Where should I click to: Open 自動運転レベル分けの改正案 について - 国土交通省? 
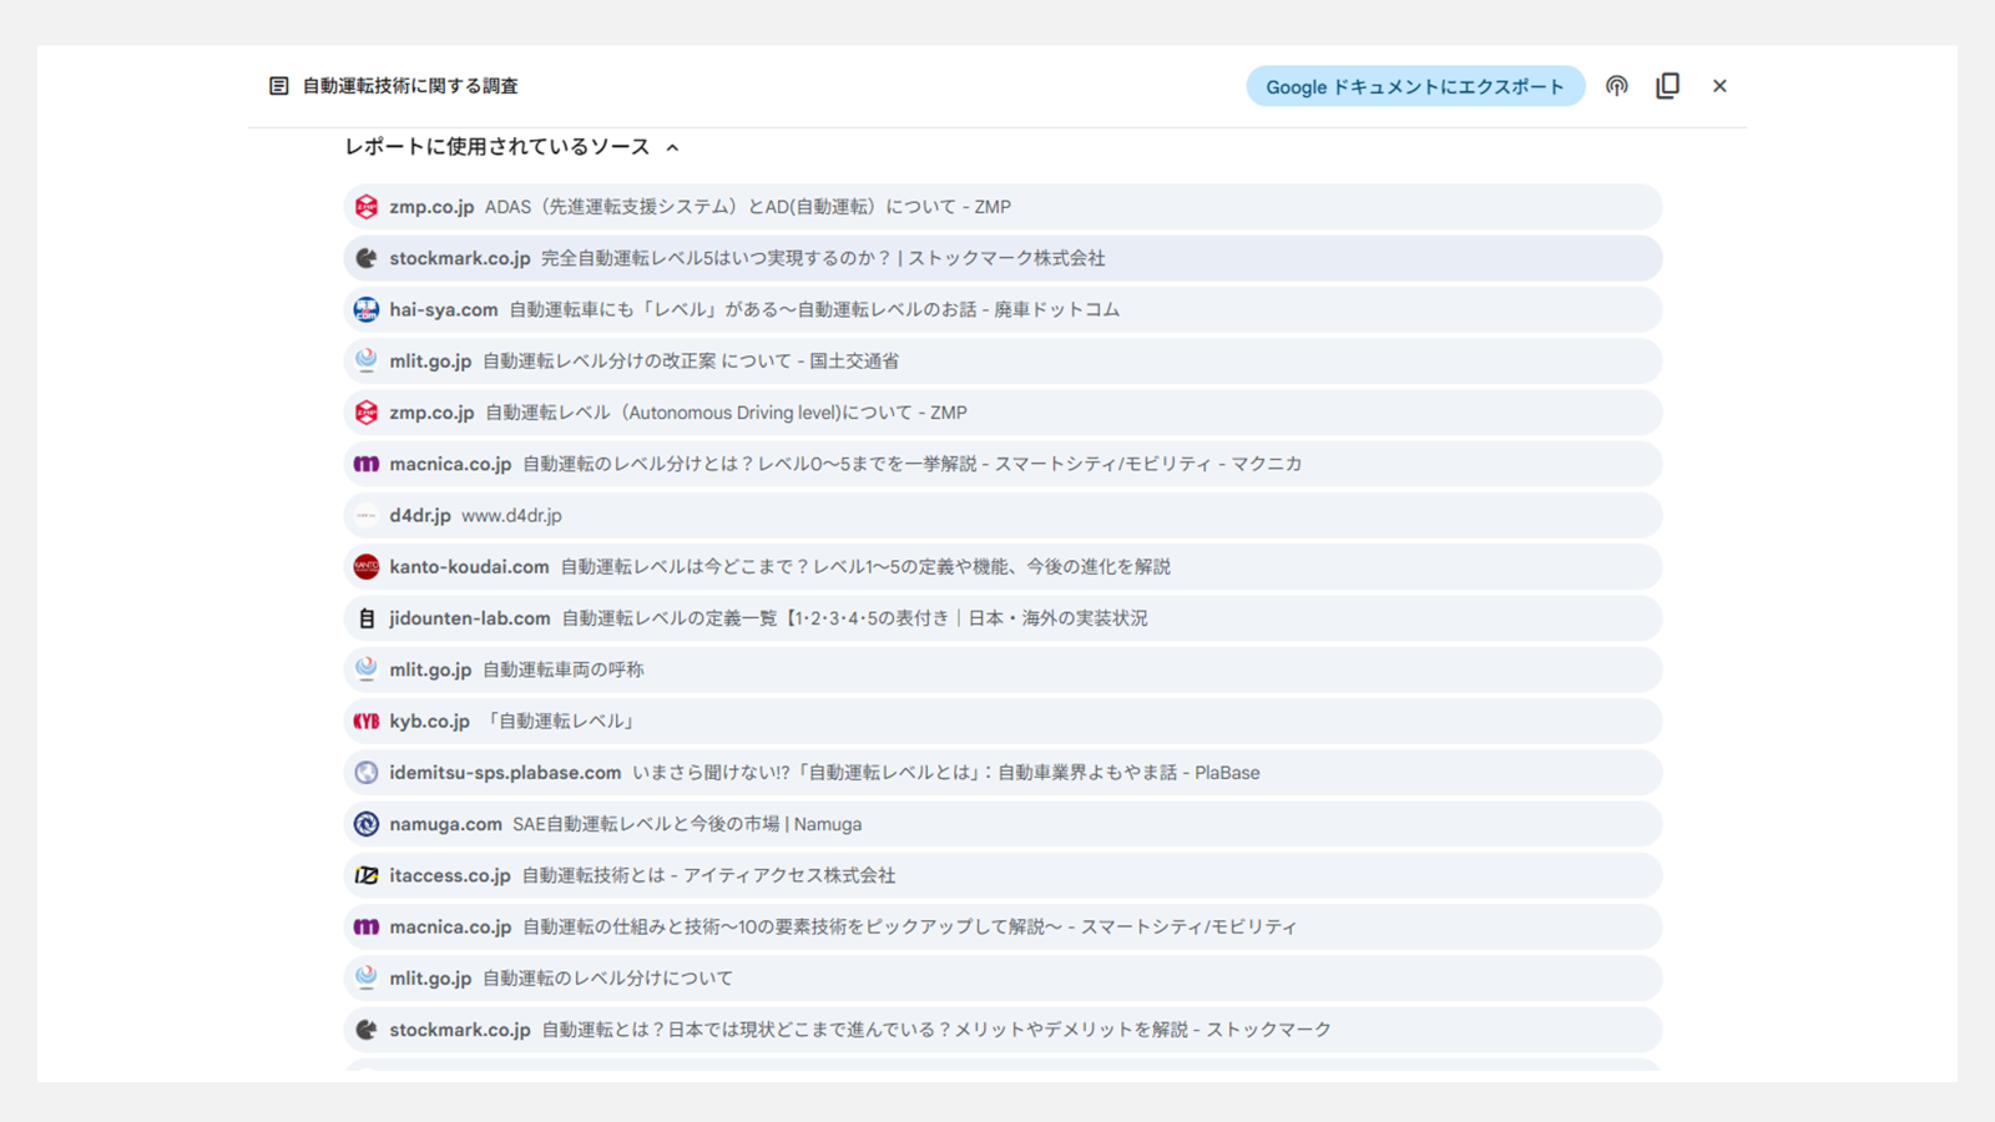[1003, 361]
